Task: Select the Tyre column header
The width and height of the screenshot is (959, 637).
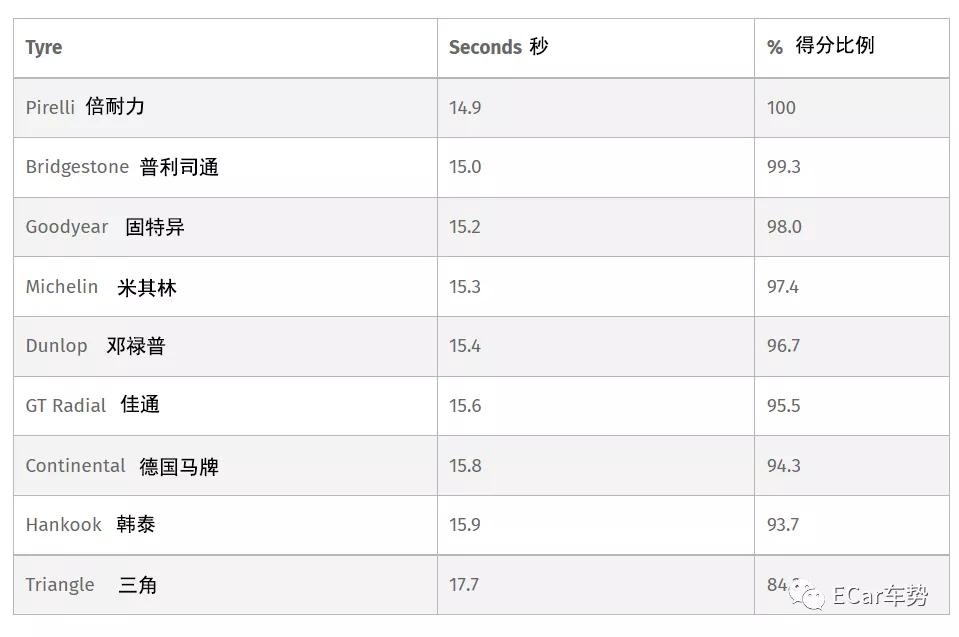Action: tap(44, 48)
